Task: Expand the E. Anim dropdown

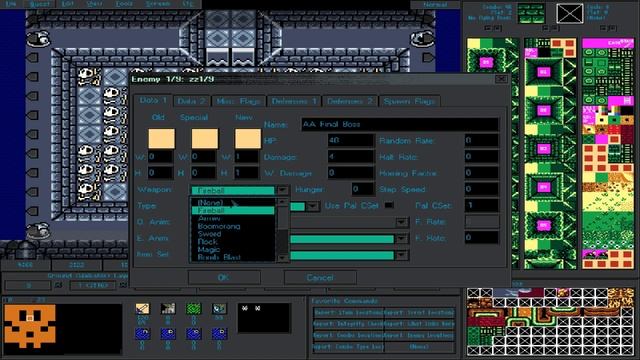Action: click(x=402, y=238)
